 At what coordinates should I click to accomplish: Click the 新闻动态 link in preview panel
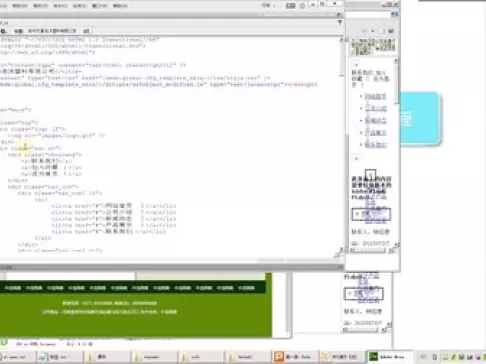click(375, 120)
